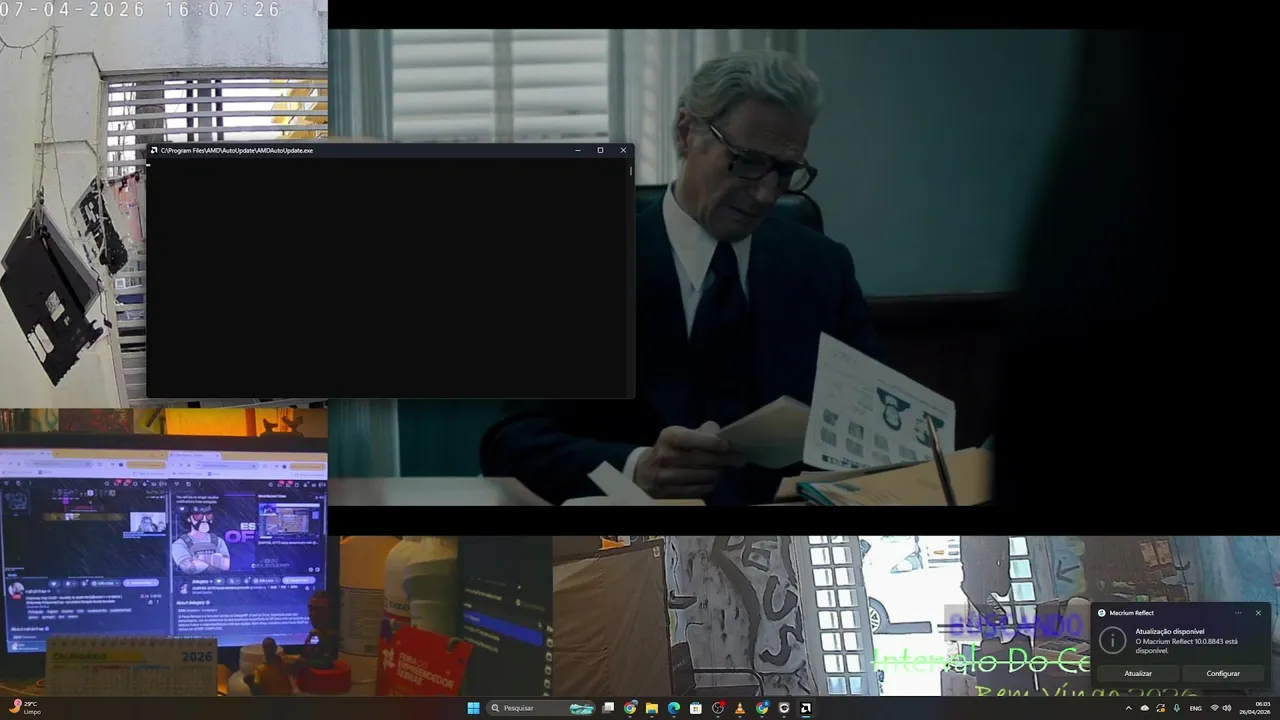Launch Microsoft Edge from the taskbar
The width and height of the screenshot is (1280, 720).
click(674, 708)
